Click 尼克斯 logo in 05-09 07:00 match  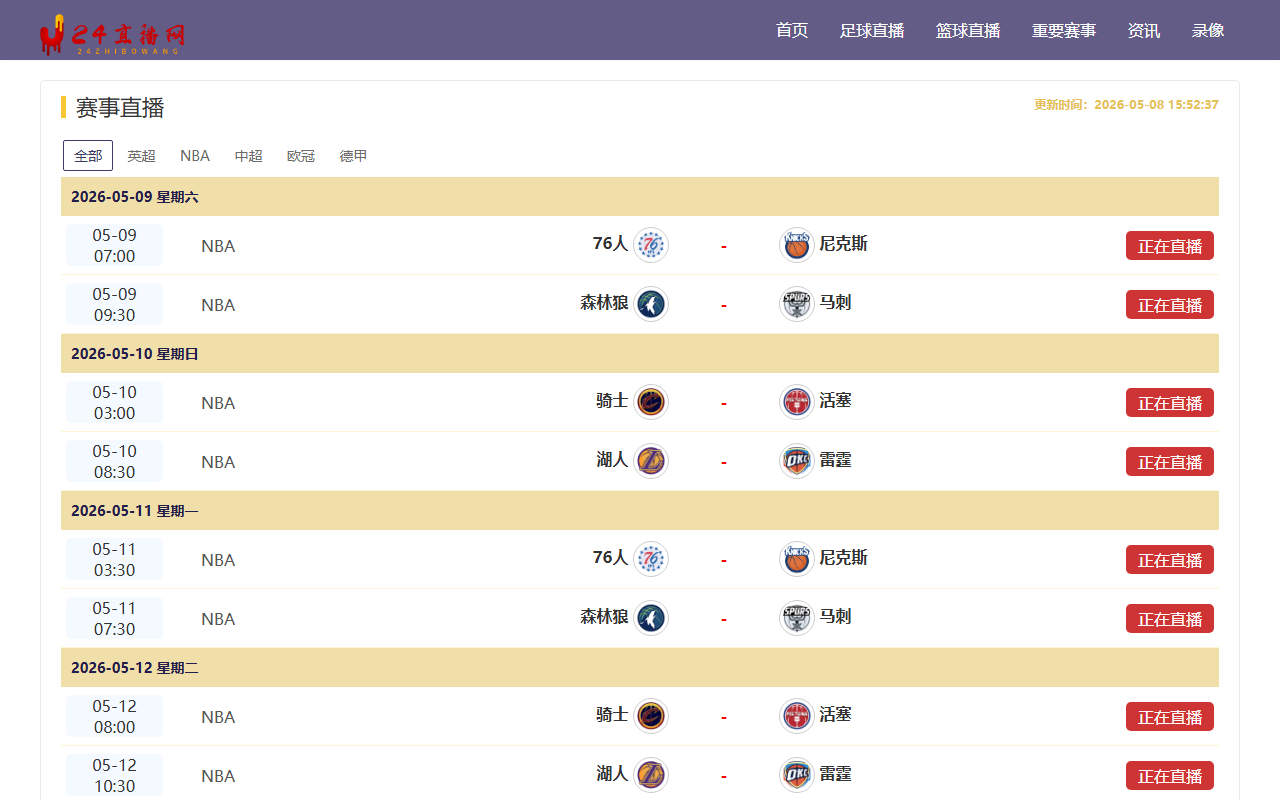point(797,245)
